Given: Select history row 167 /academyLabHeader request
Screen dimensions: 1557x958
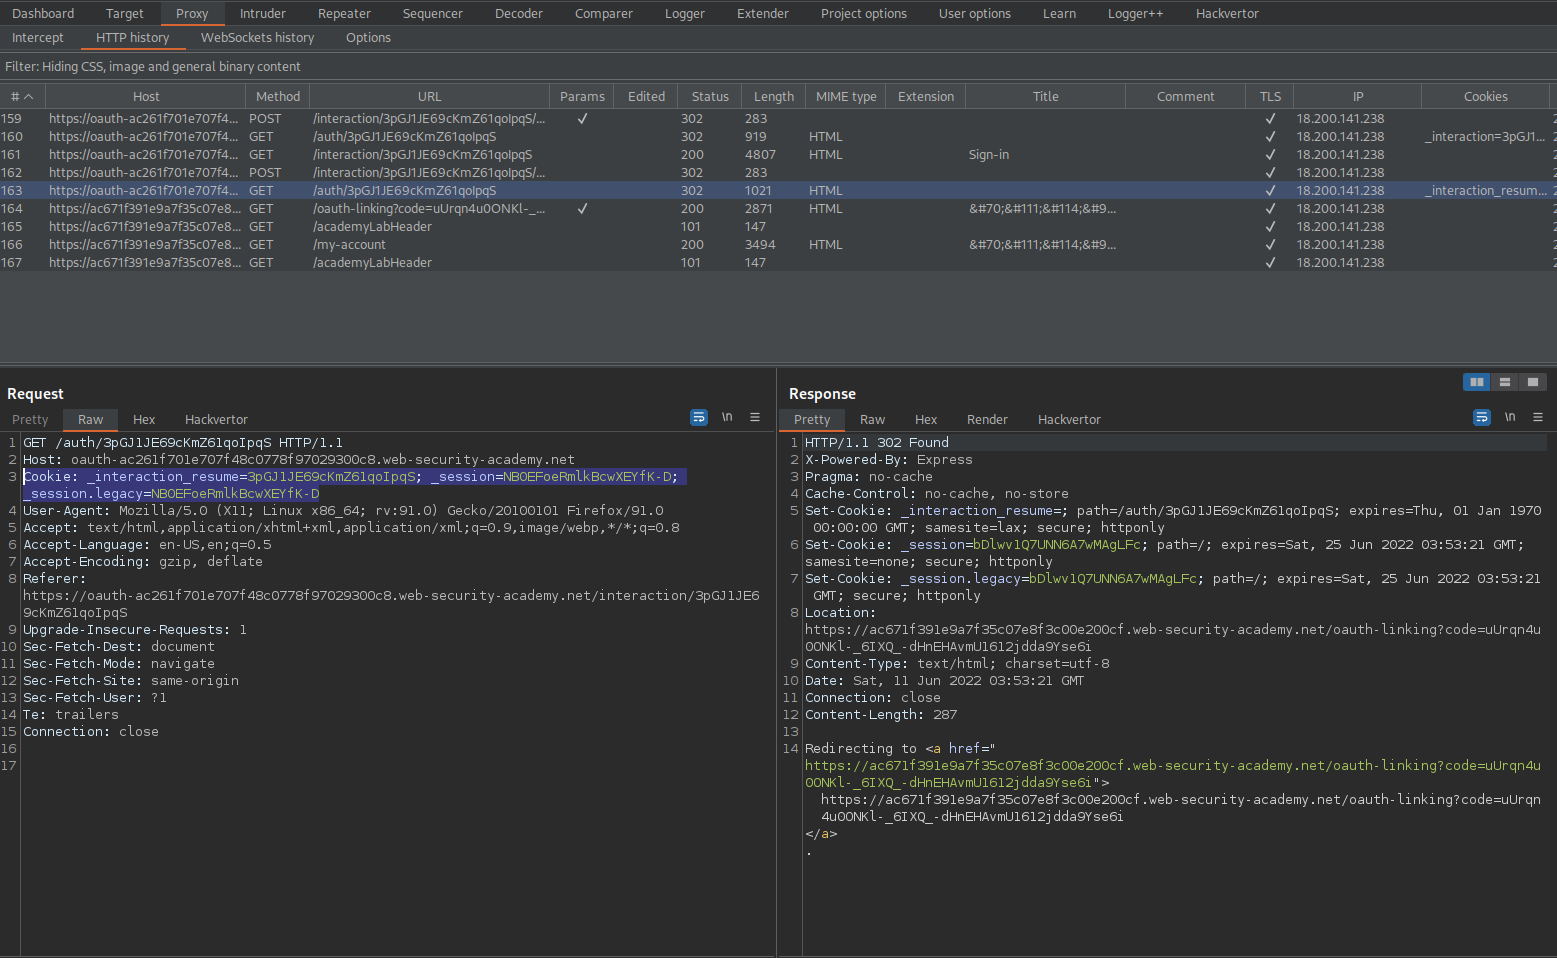Looking at the screenshot, I should (778, 262).
